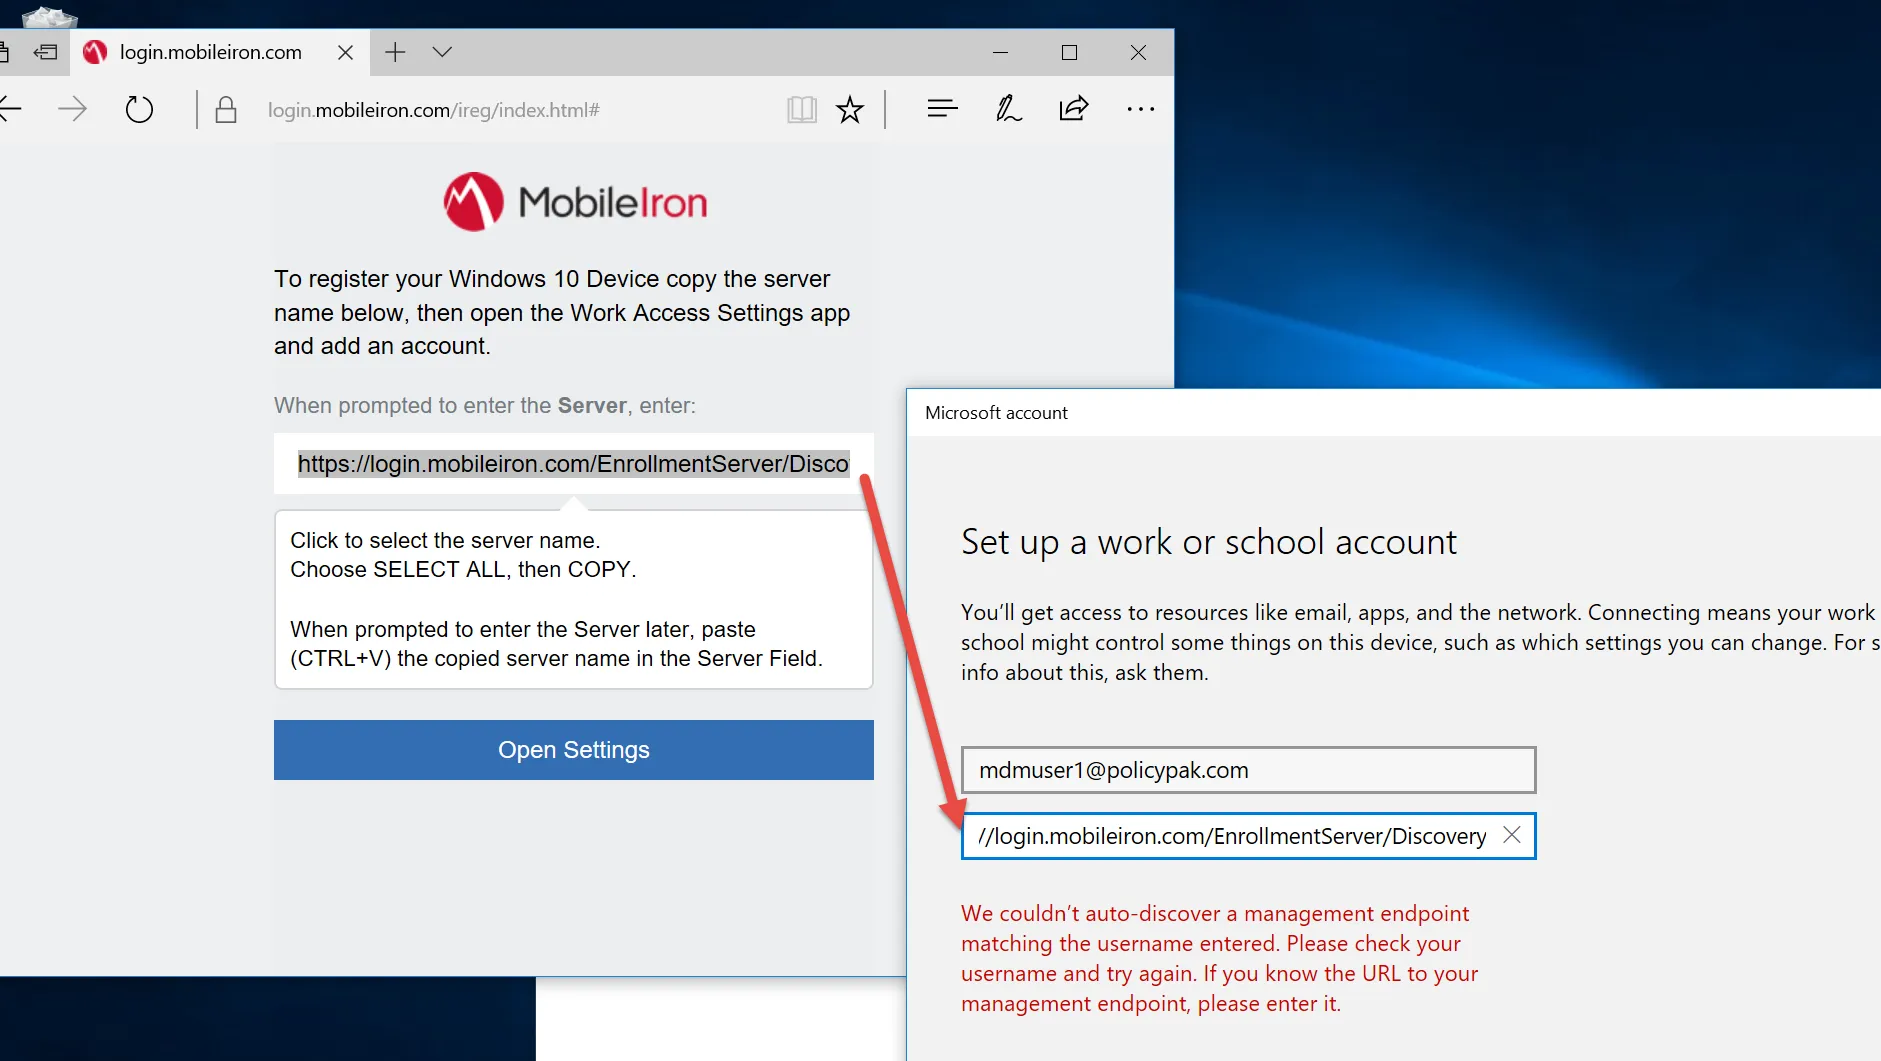Expand tab preview chevron
Image resolution: width=1881 pixels, height=1061 pixels.
pos(442,52)
